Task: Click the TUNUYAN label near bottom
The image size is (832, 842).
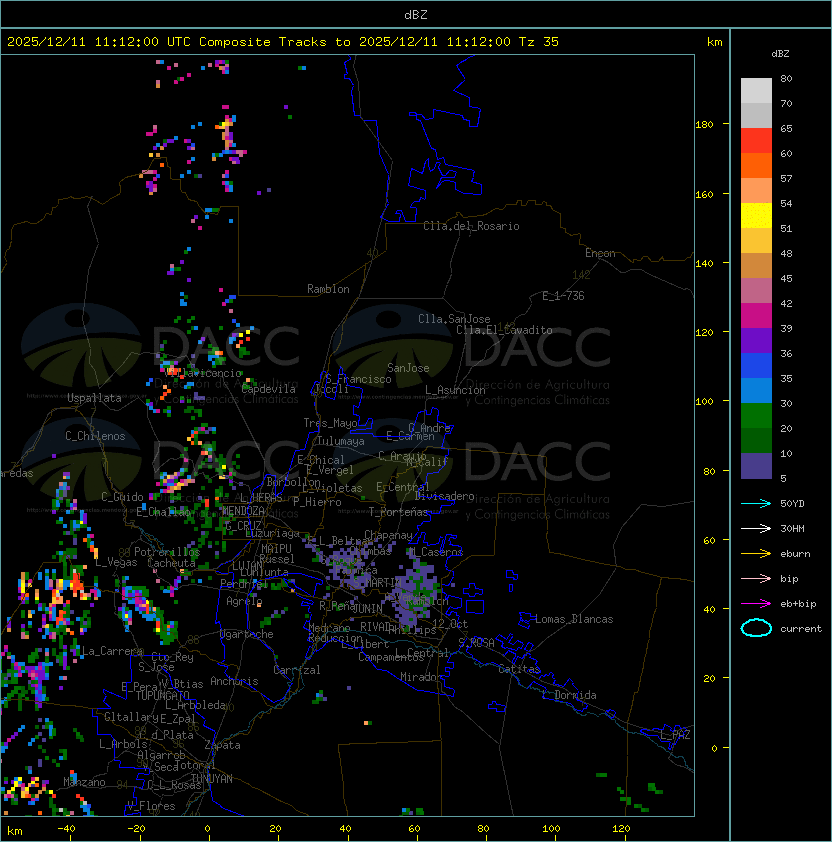Action: click(212, 778)
